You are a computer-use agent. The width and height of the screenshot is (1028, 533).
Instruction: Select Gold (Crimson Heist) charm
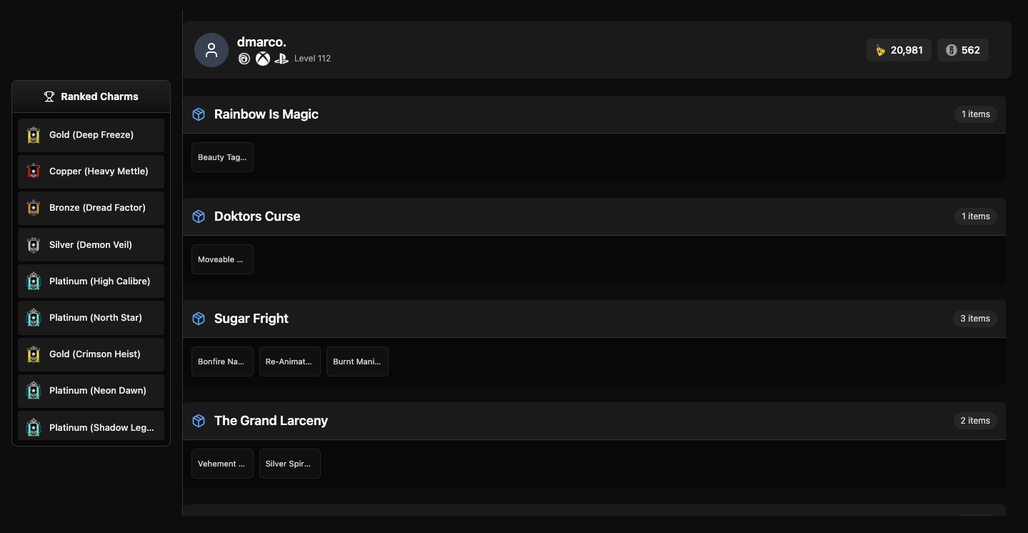(91, 354)
